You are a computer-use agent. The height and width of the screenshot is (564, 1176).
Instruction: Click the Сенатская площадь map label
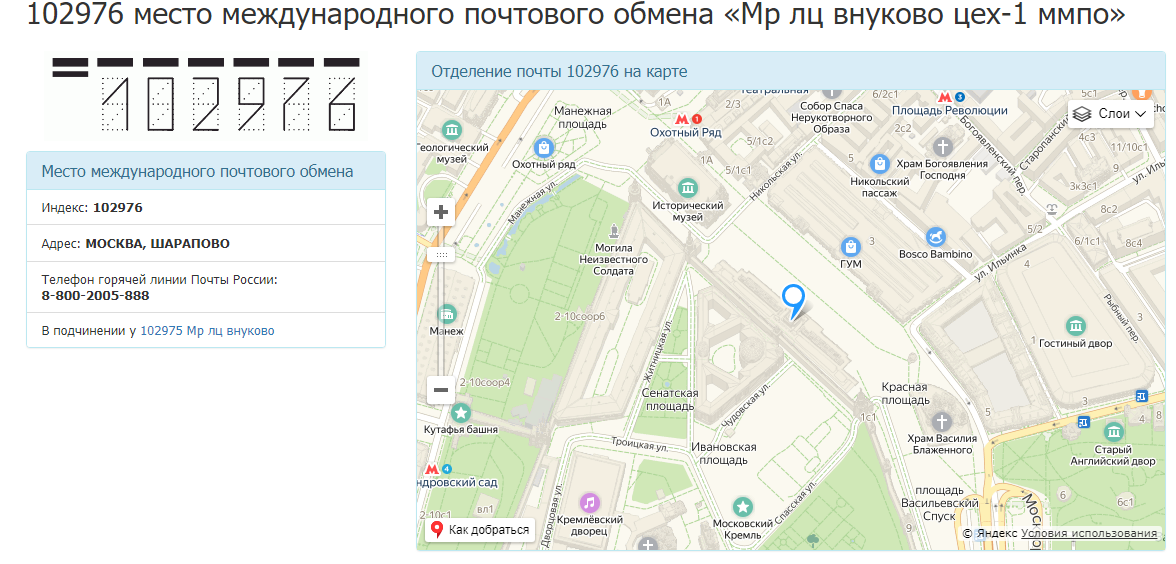click(670, 400)
